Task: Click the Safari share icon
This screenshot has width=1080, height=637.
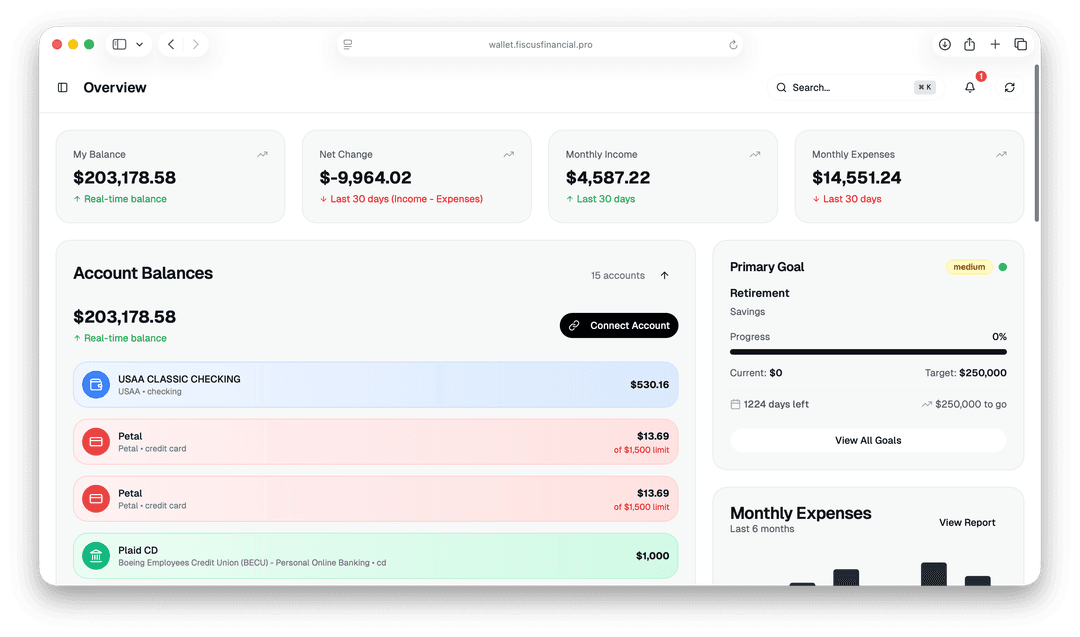Action: [969, 44]
